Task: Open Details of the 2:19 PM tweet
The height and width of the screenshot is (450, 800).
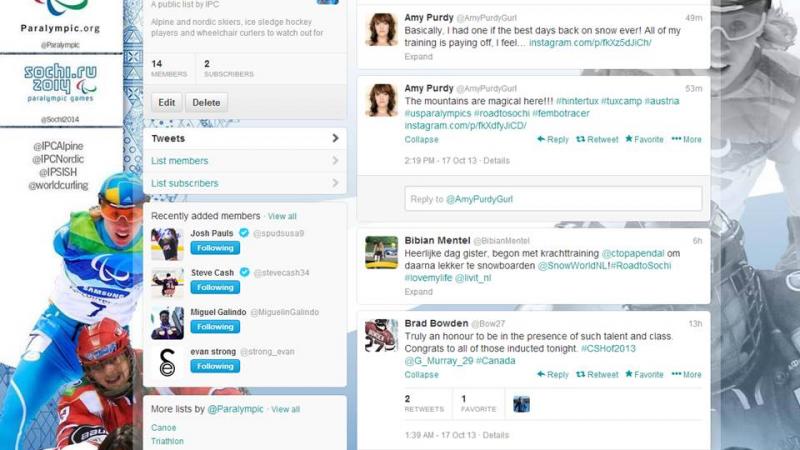Action: [x=496, y=160]
